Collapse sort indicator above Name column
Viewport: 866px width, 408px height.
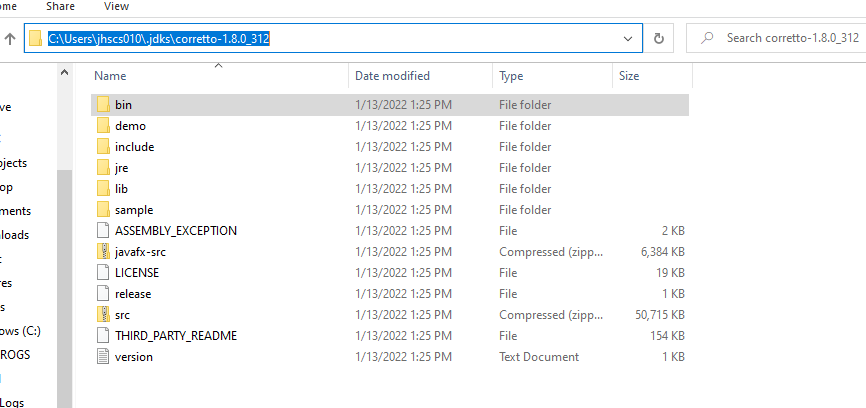(x=219, y=66)
